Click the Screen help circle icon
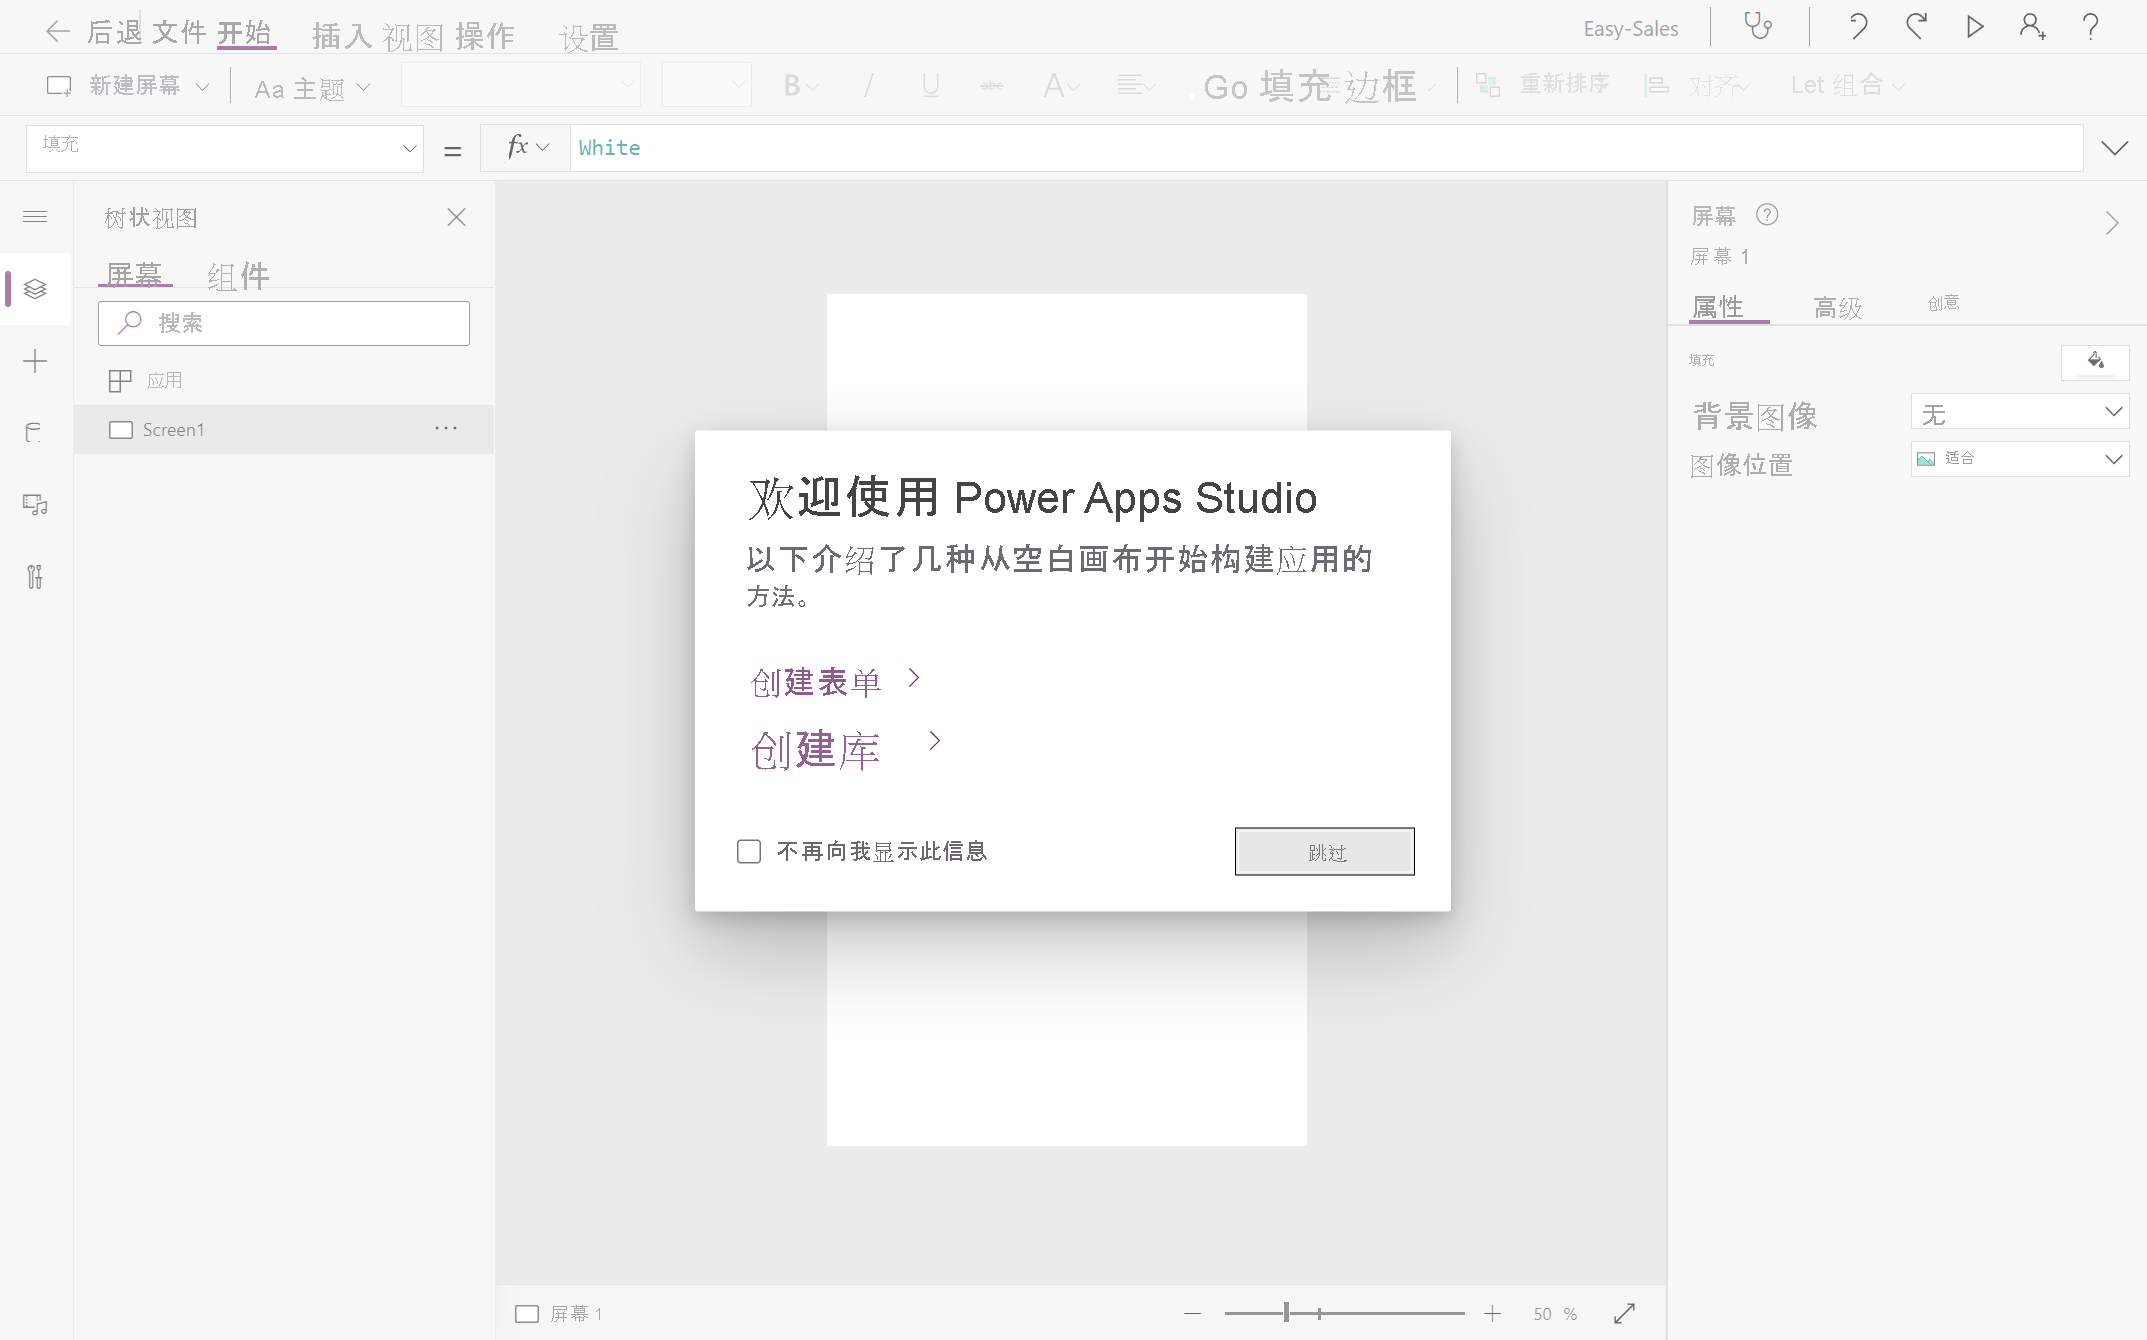Image resolution: width=2147 pixels, height=1340 pixels. pyautogui.click(x=1767, y=215)
